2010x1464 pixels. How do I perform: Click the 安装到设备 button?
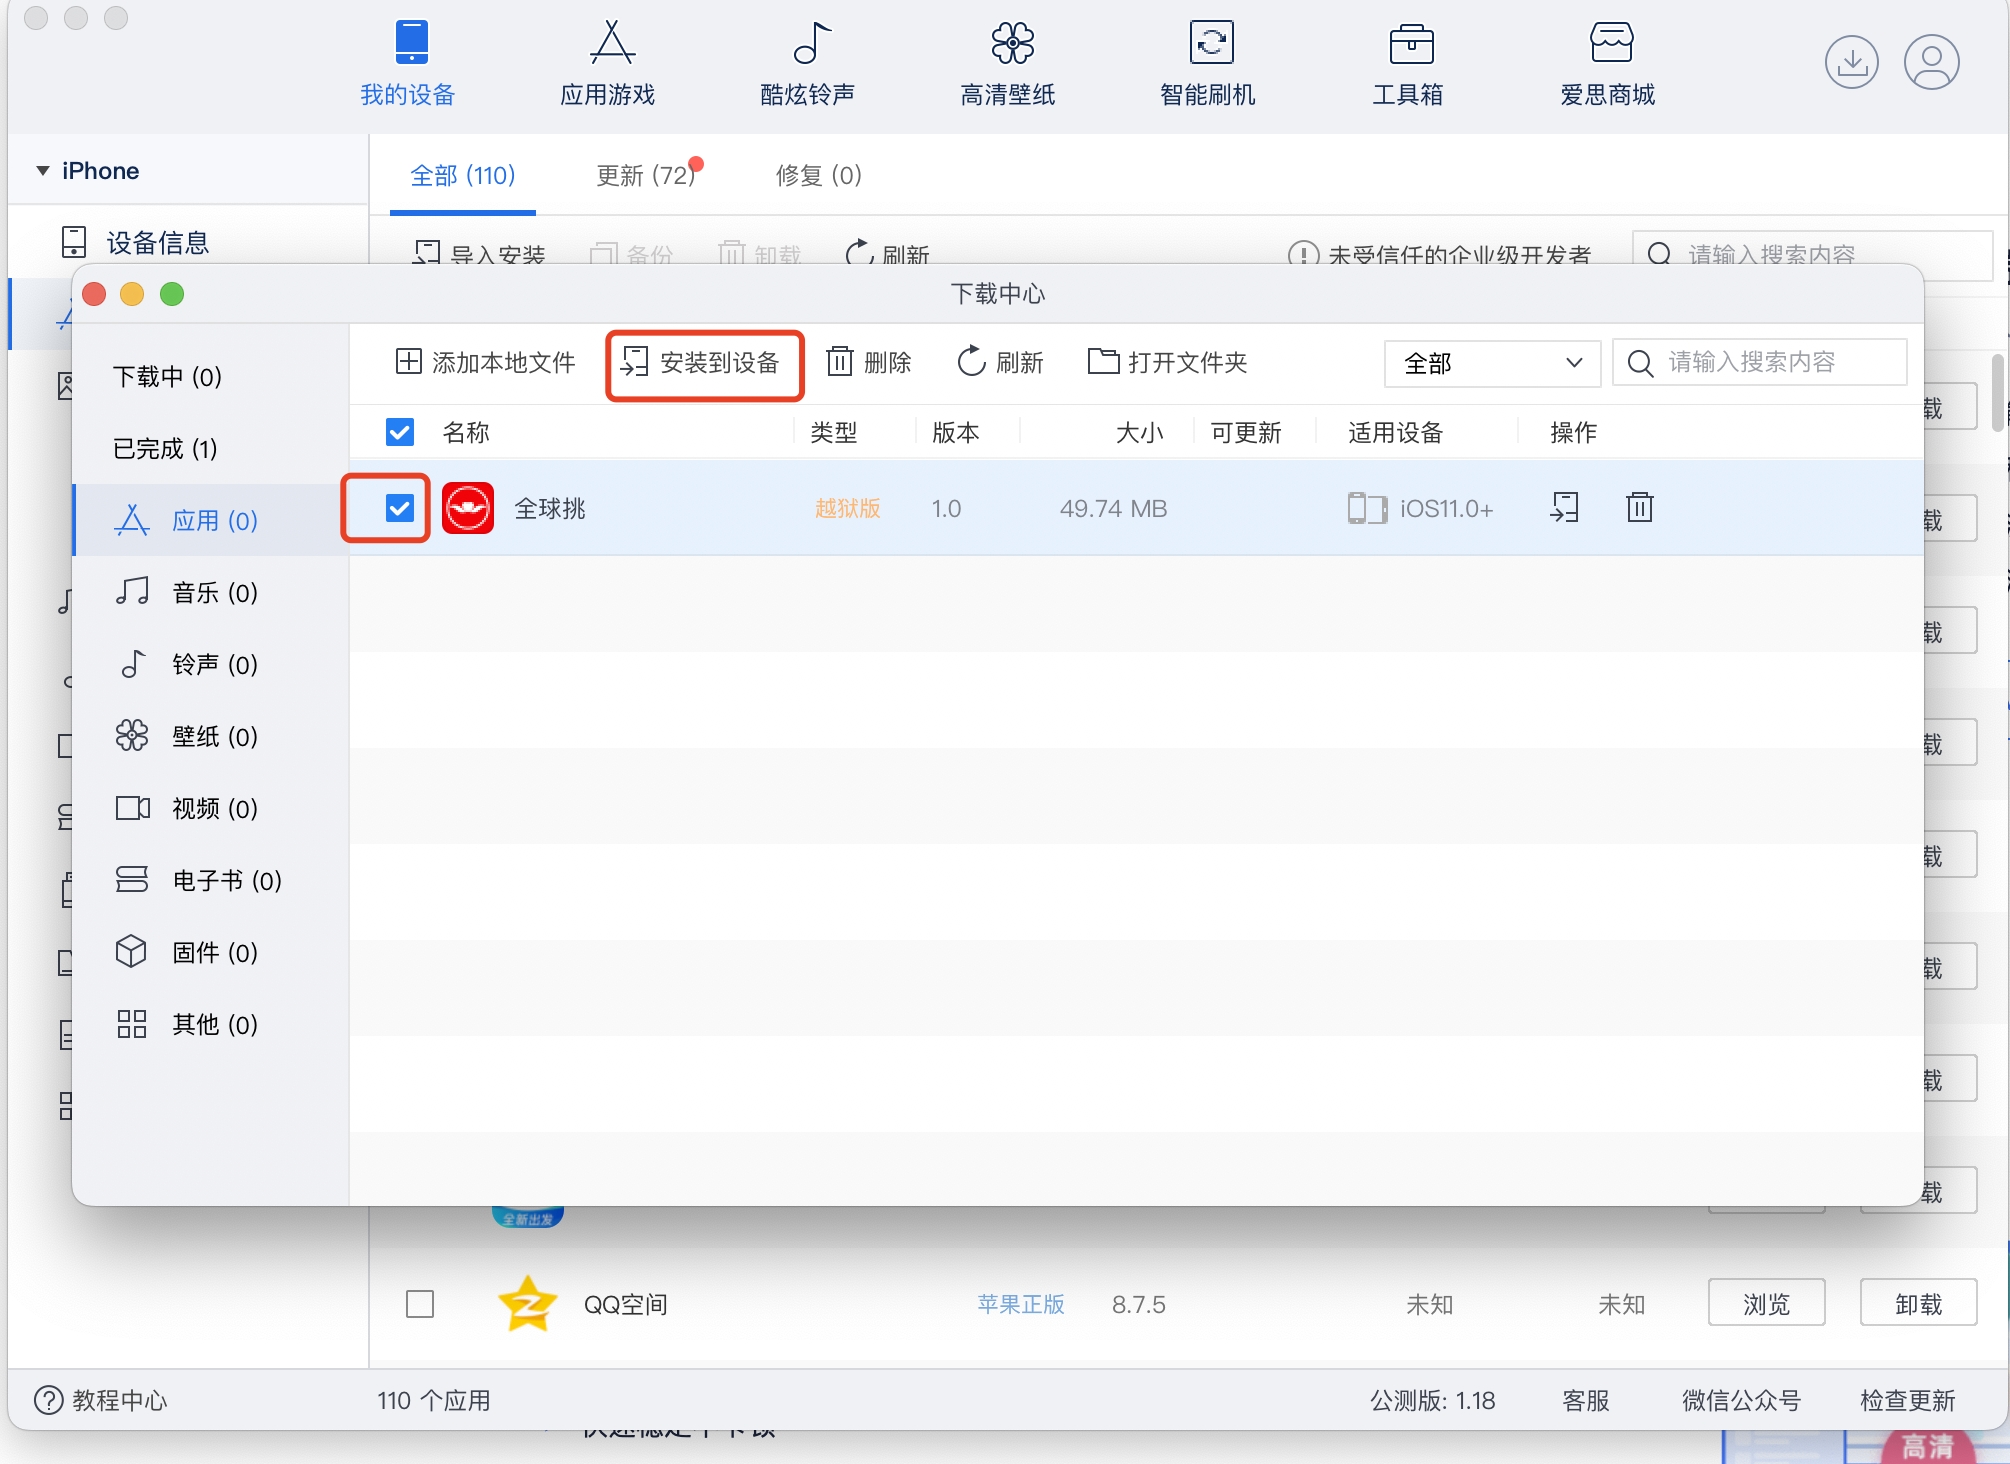[704, 363]
